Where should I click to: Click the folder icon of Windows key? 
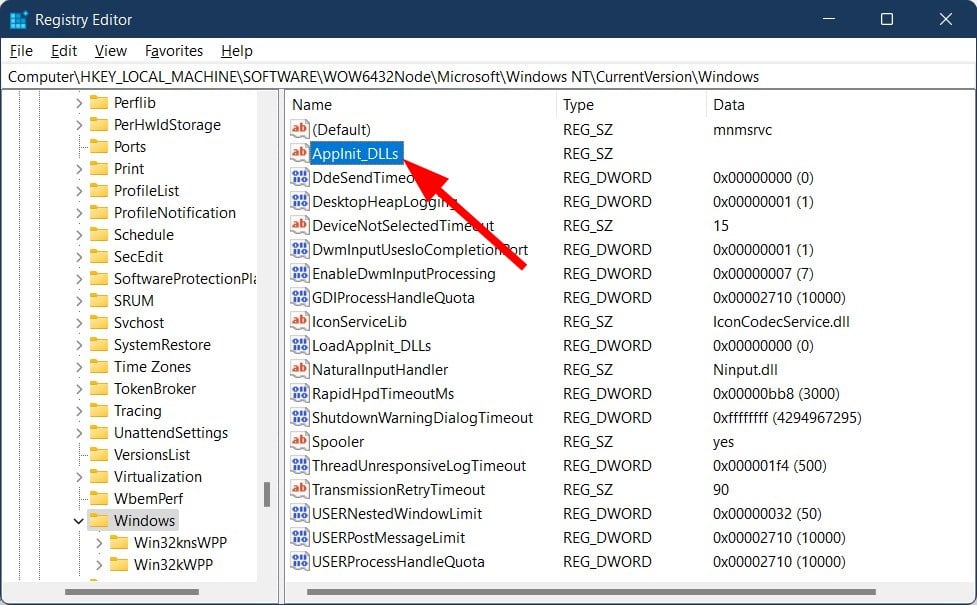click(99, 520)
